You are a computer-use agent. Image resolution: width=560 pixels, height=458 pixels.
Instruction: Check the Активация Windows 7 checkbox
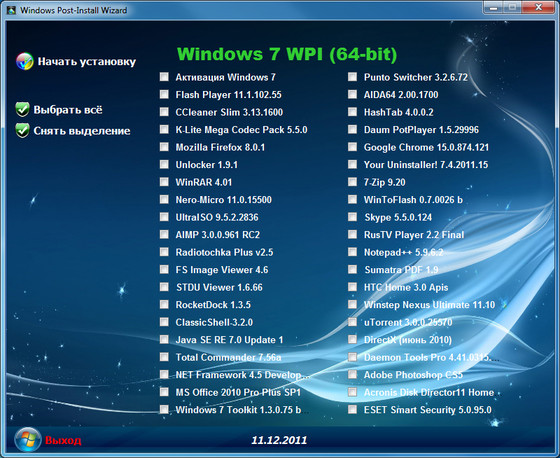(x=164, y=77)
